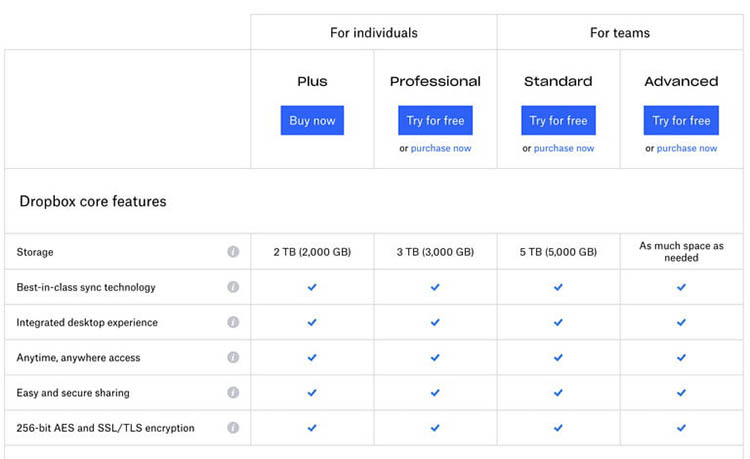Viewport: 750px width, 459px height.
Task: Click info icon beside Anytime, anywhere access
Action: pyautogui.click(x=233, y=357)
